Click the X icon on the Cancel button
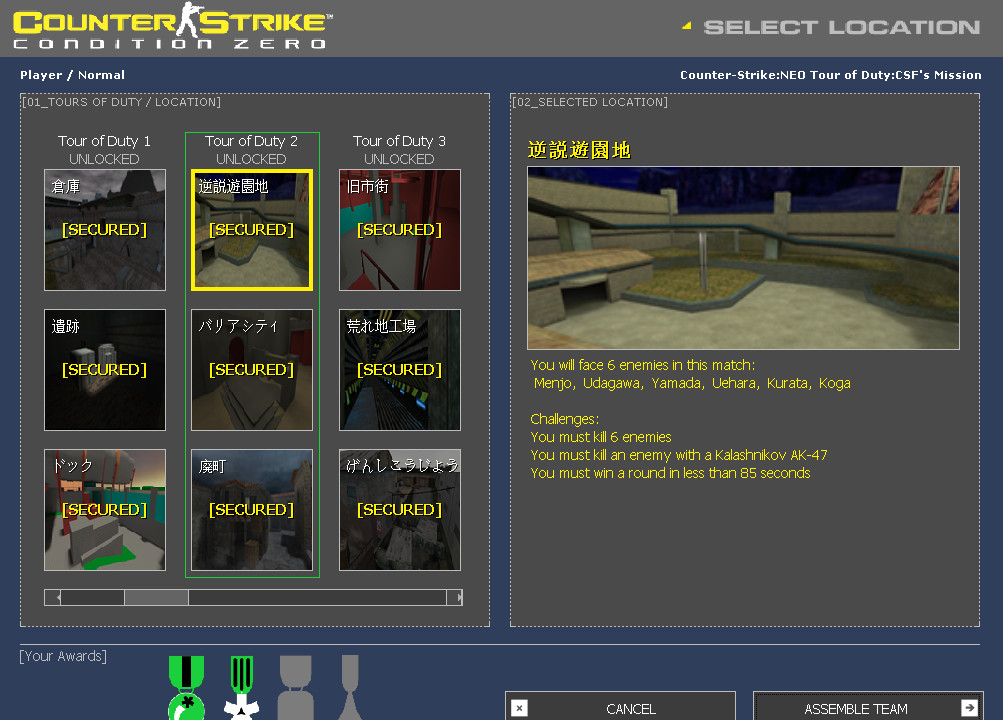The width and height of the screenshot is (1003, 720). [x=518, y=707]
